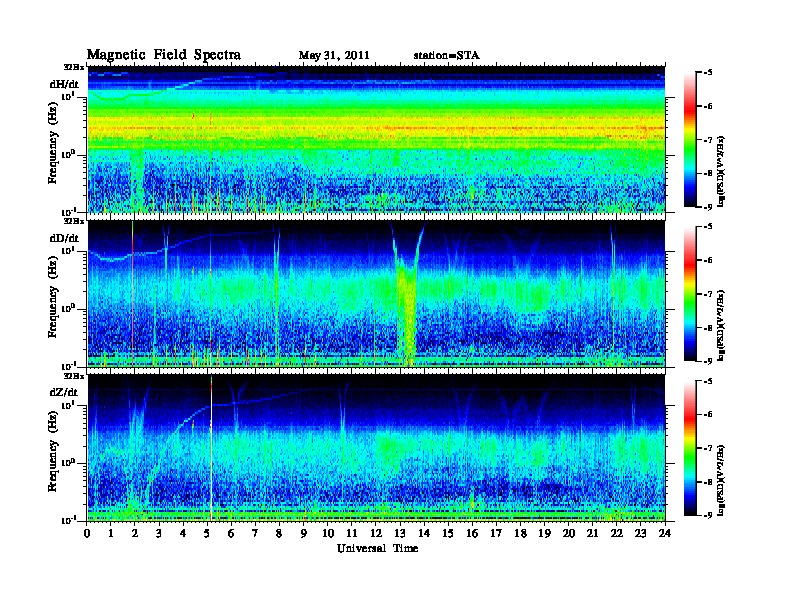Click the "0" tick on the time axis
Viewport: 792px width, 612px height.
[87, 534]
